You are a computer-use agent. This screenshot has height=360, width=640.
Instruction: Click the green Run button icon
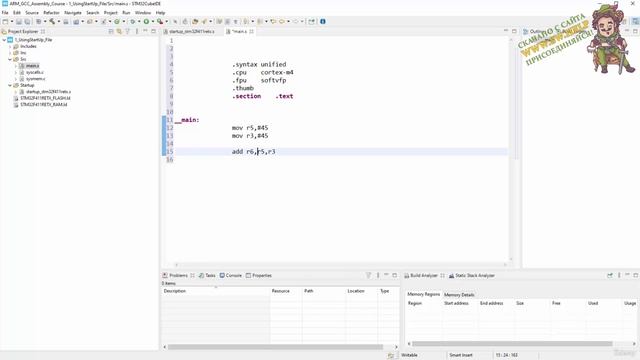point(146,22)
